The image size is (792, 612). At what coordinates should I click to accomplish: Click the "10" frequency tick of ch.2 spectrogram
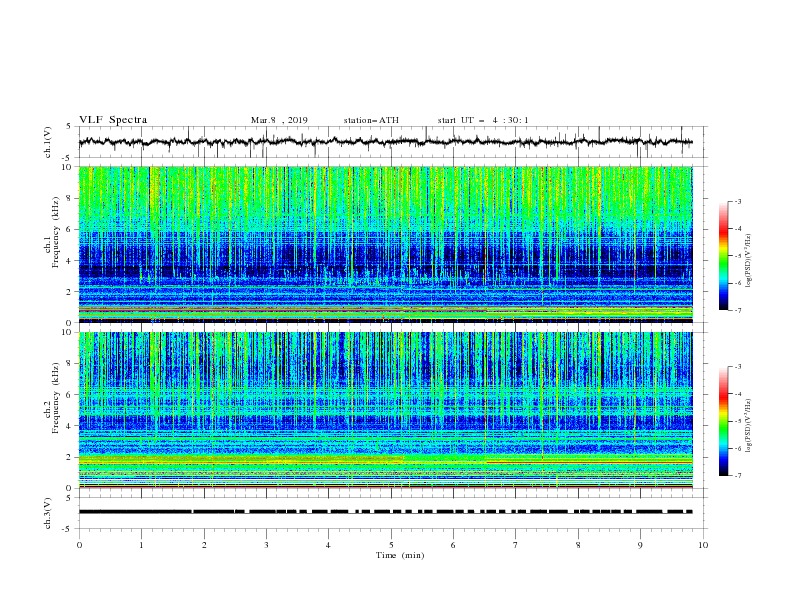[69, 332]
